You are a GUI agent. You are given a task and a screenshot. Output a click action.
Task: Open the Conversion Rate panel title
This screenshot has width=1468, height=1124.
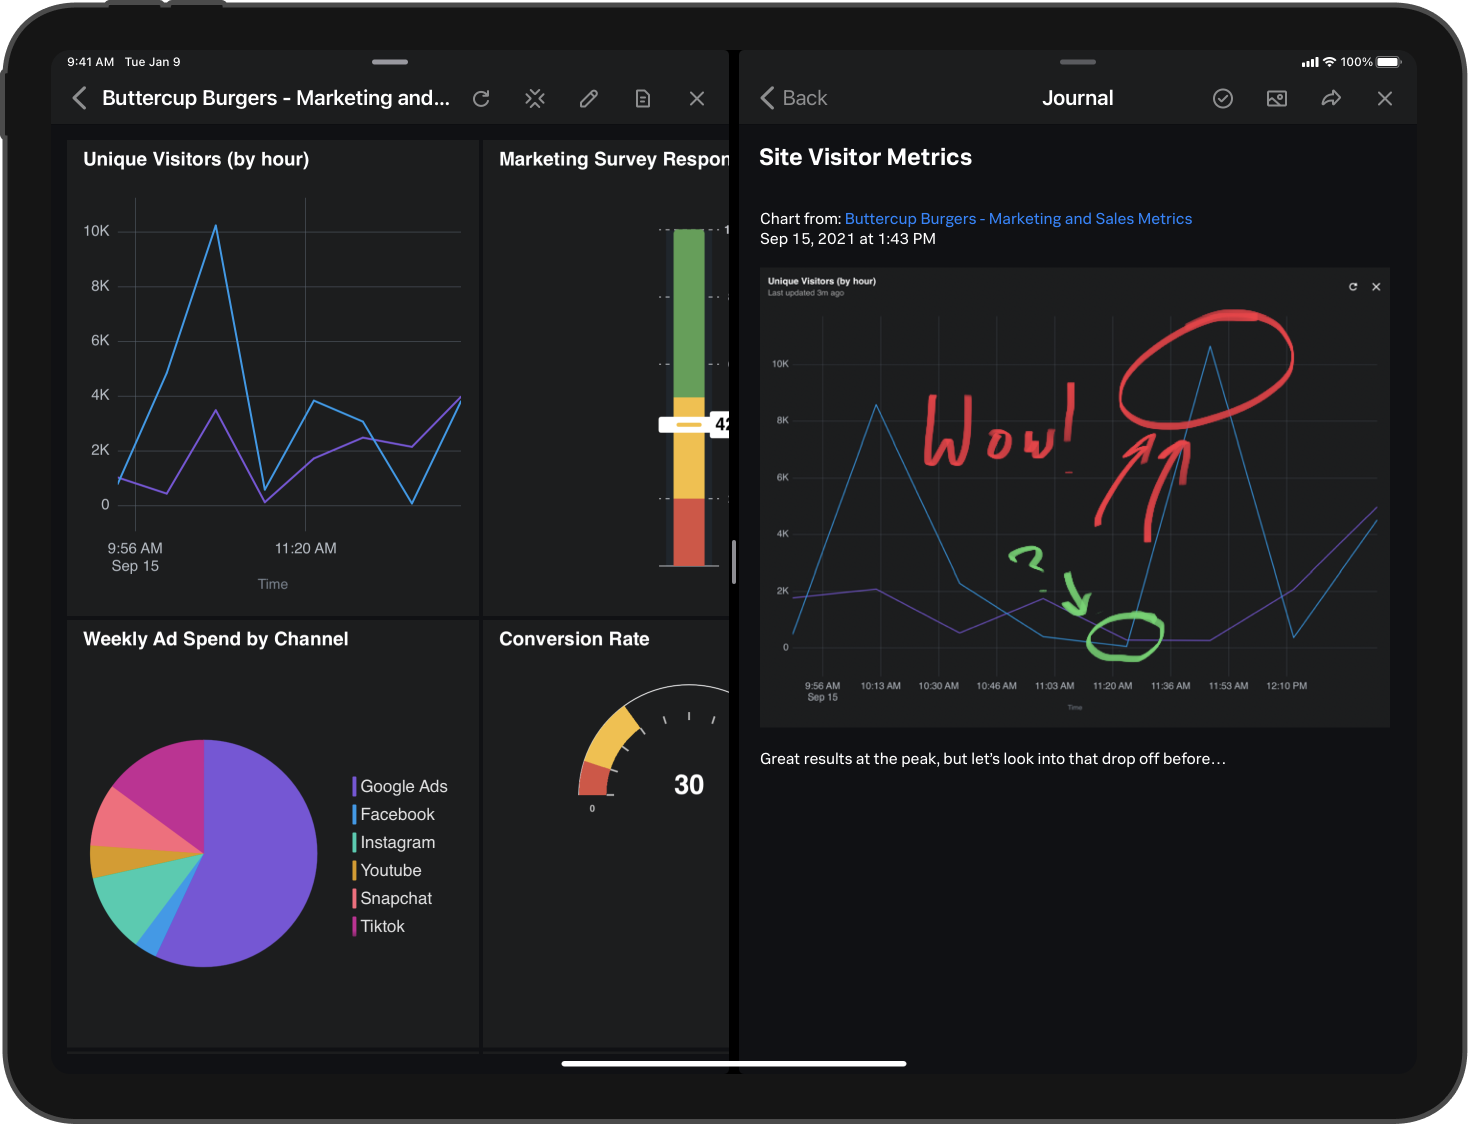pos(574,639)
